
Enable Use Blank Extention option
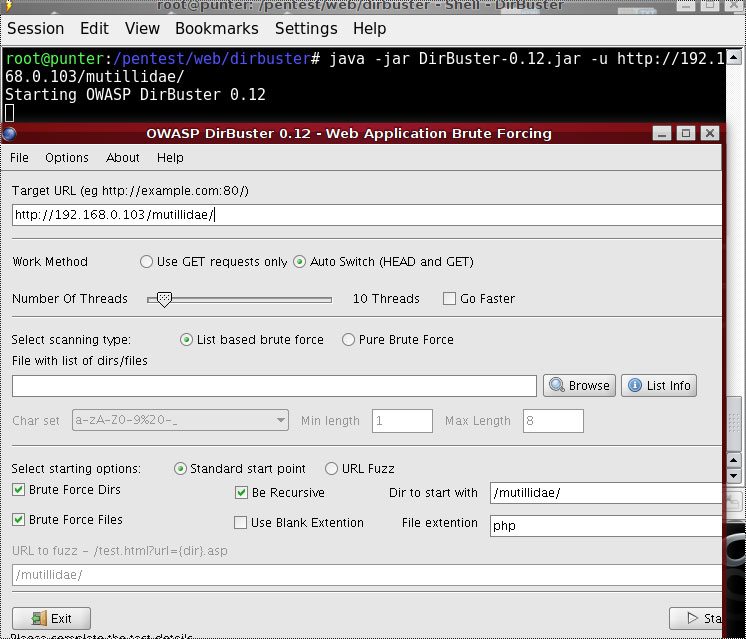pyautogui.click(x=241, y=522)
